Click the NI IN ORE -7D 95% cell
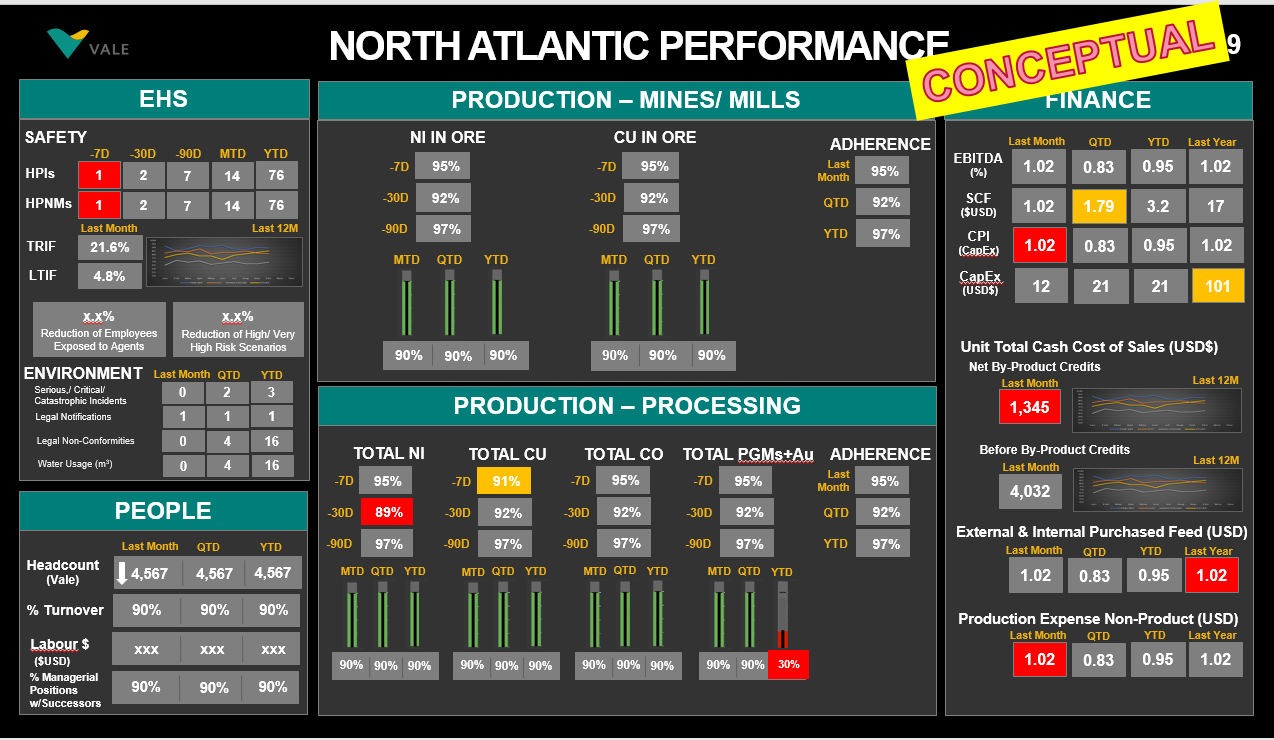This screenshot has width=1274, height=740. pos(442,167)
